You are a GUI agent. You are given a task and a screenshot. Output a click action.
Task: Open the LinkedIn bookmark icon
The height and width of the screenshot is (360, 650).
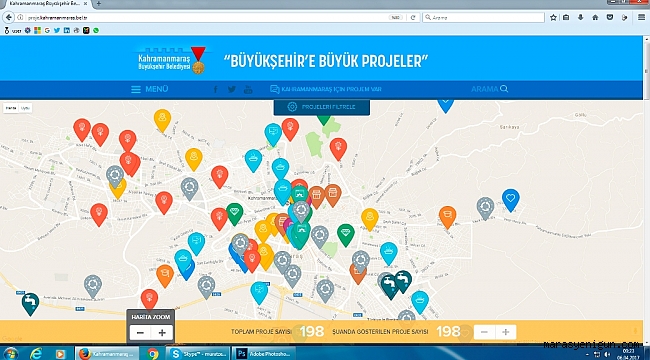(x=67, y=30)
